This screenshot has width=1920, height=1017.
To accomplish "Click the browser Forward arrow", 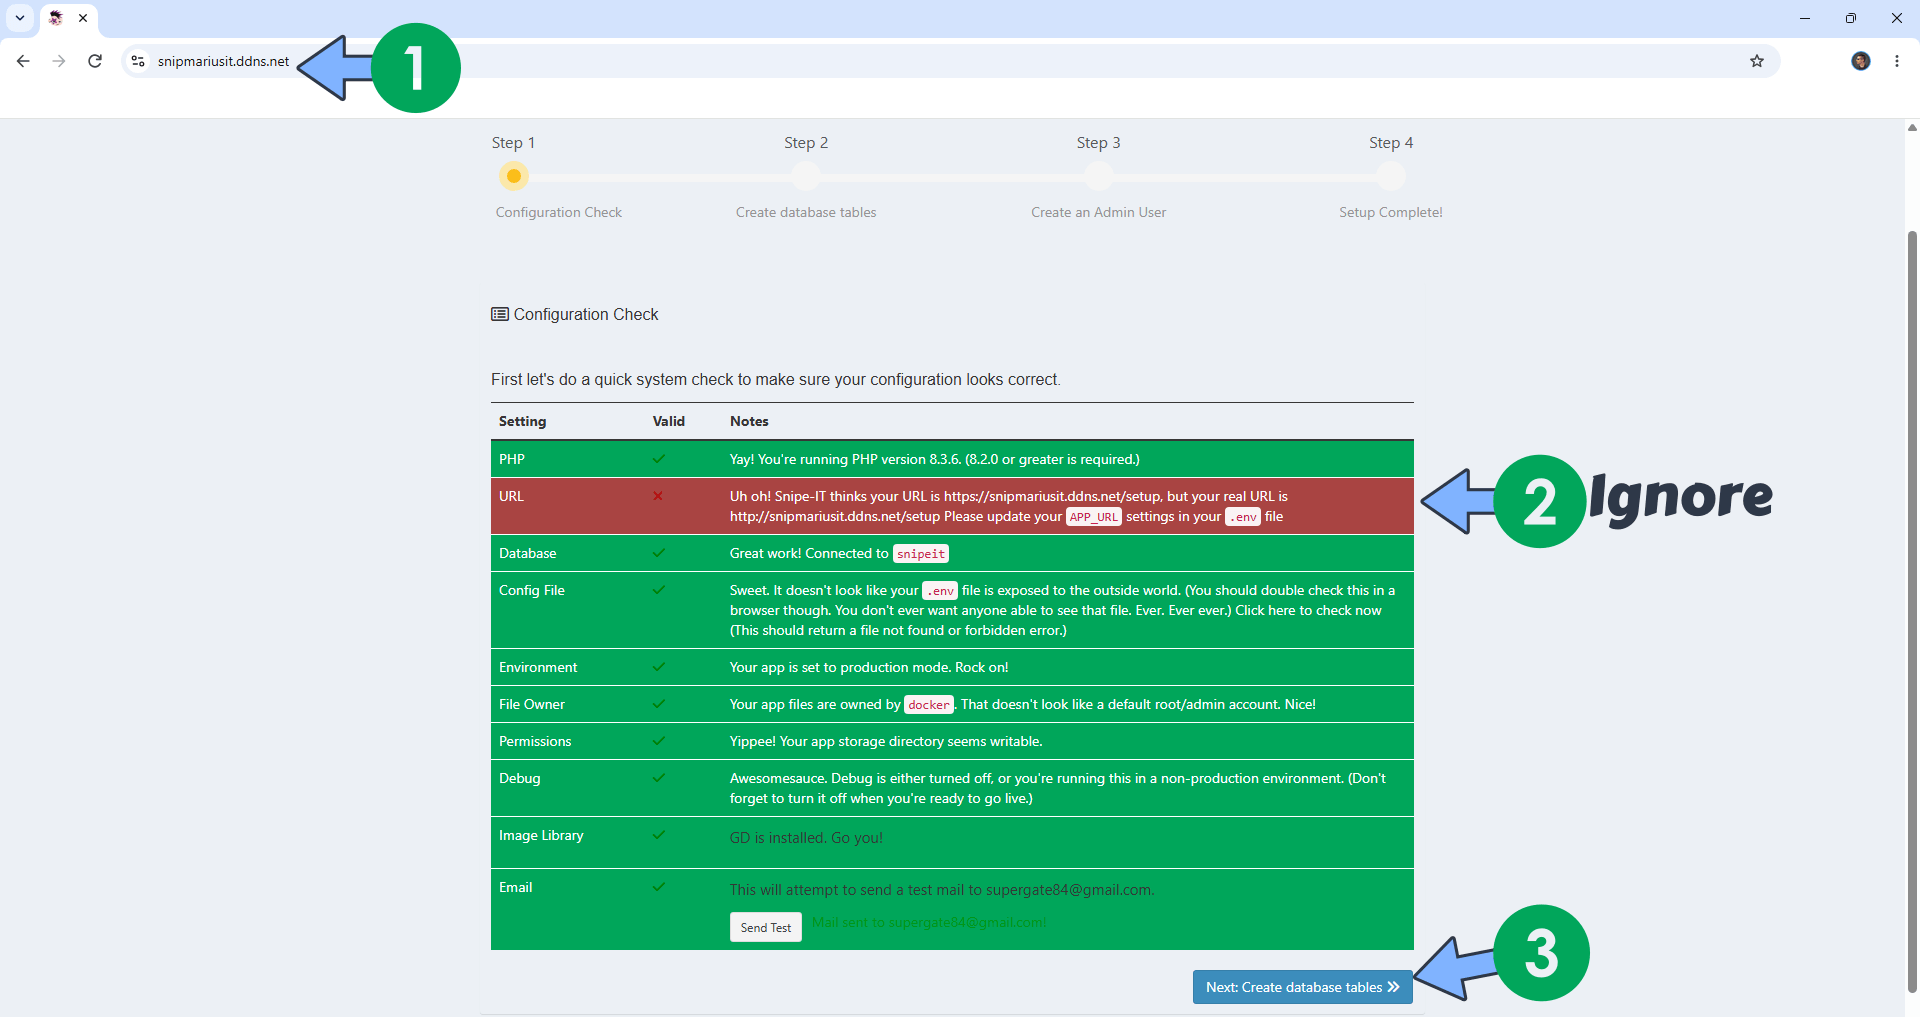I will tap(59, 61).
